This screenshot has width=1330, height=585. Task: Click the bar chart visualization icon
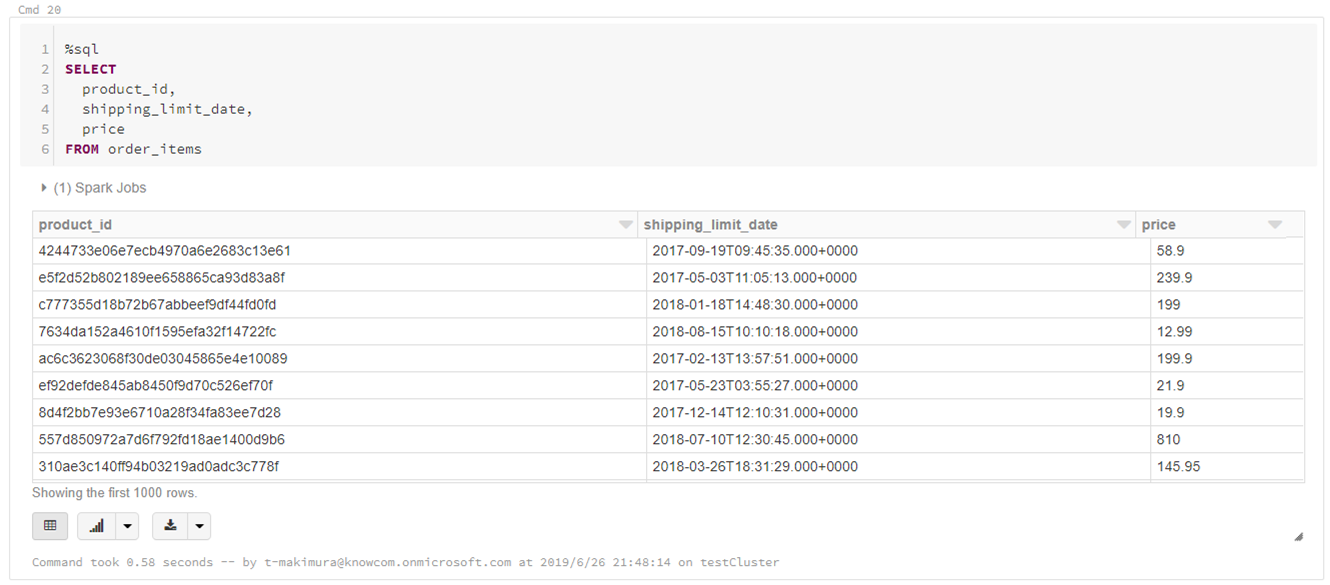point(97,526)
